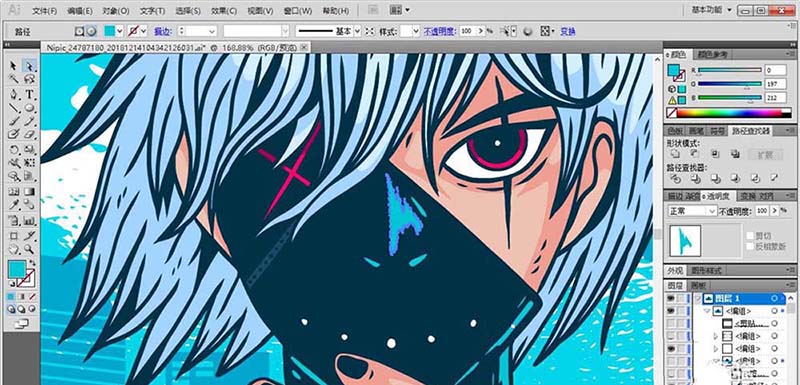Select the Hand tool

point(14,249)
